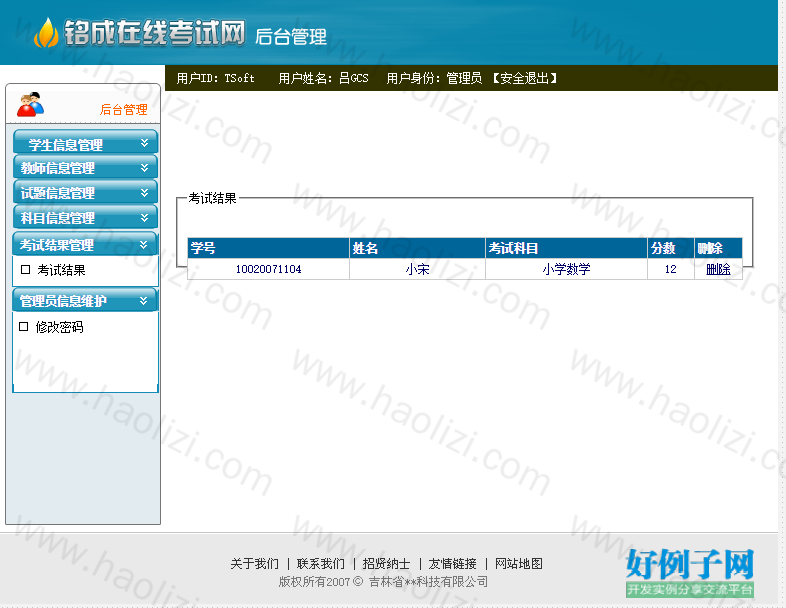This screenshot has height=608, width=786.
Task: Click the 用户姓名: 吕GCS text
Action: tap(323, 78)
